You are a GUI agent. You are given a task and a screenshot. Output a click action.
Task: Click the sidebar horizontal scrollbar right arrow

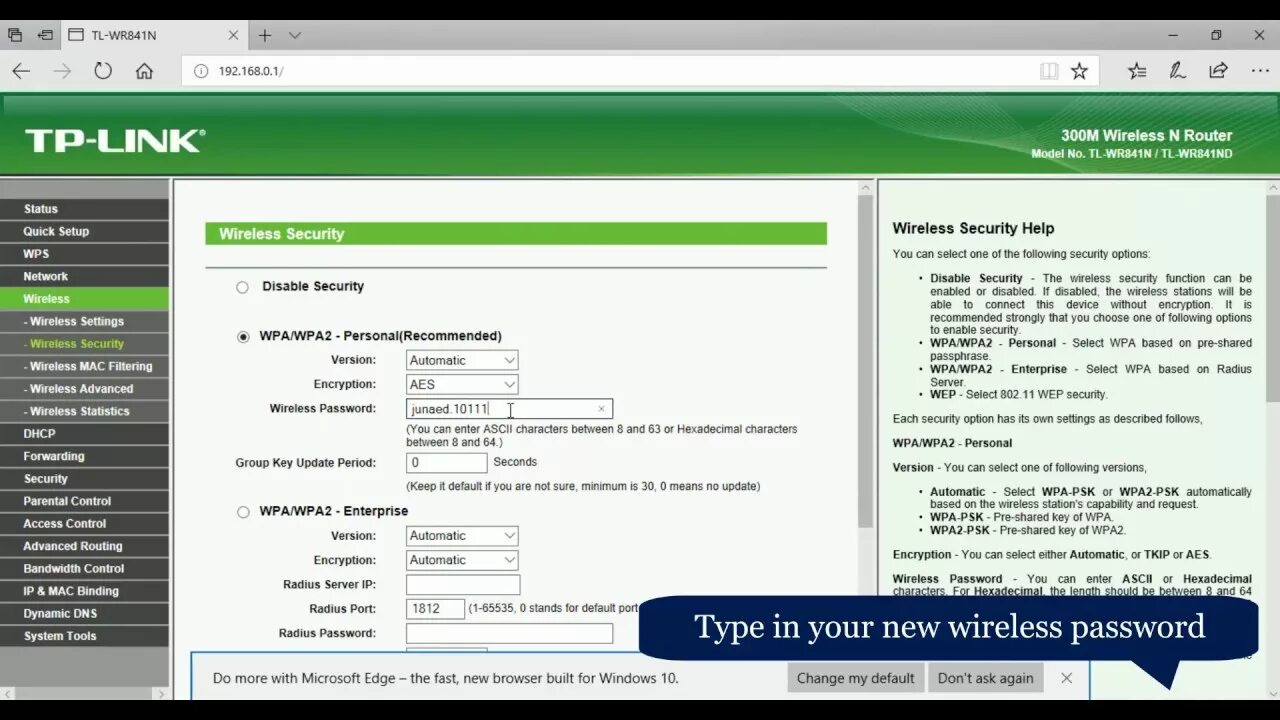pyautogui.click(x=161, y=693)
